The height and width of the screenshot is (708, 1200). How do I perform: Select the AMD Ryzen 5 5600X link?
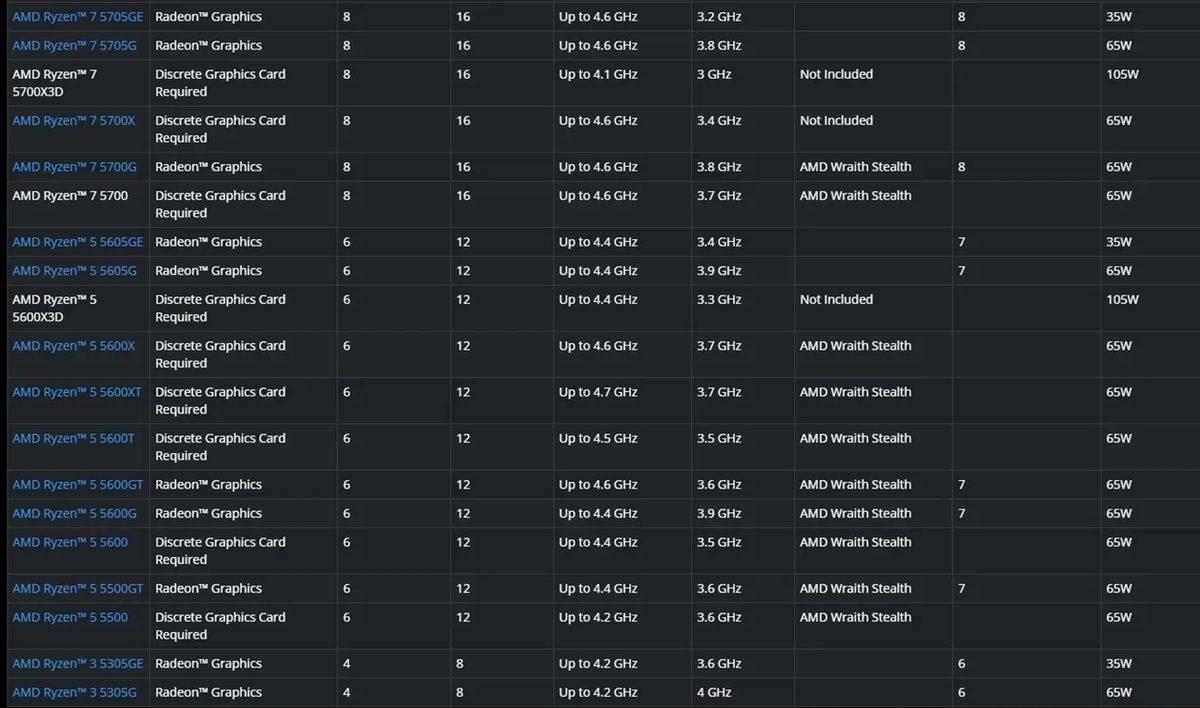73,346
